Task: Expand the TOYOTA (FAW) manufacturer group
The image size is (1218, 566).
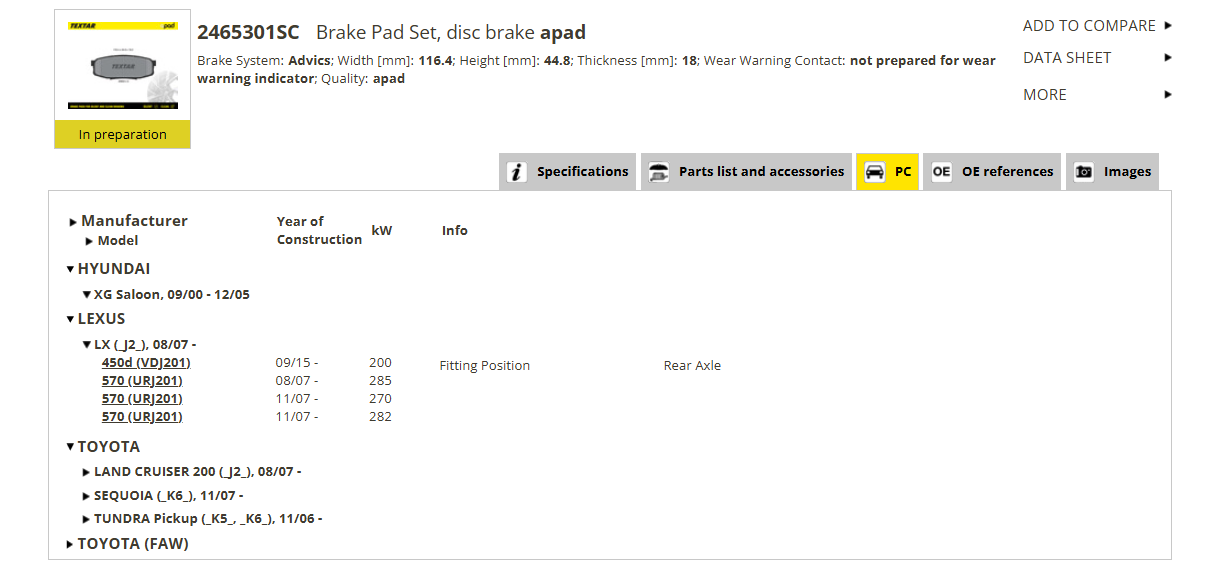Action: pos(70,545)
